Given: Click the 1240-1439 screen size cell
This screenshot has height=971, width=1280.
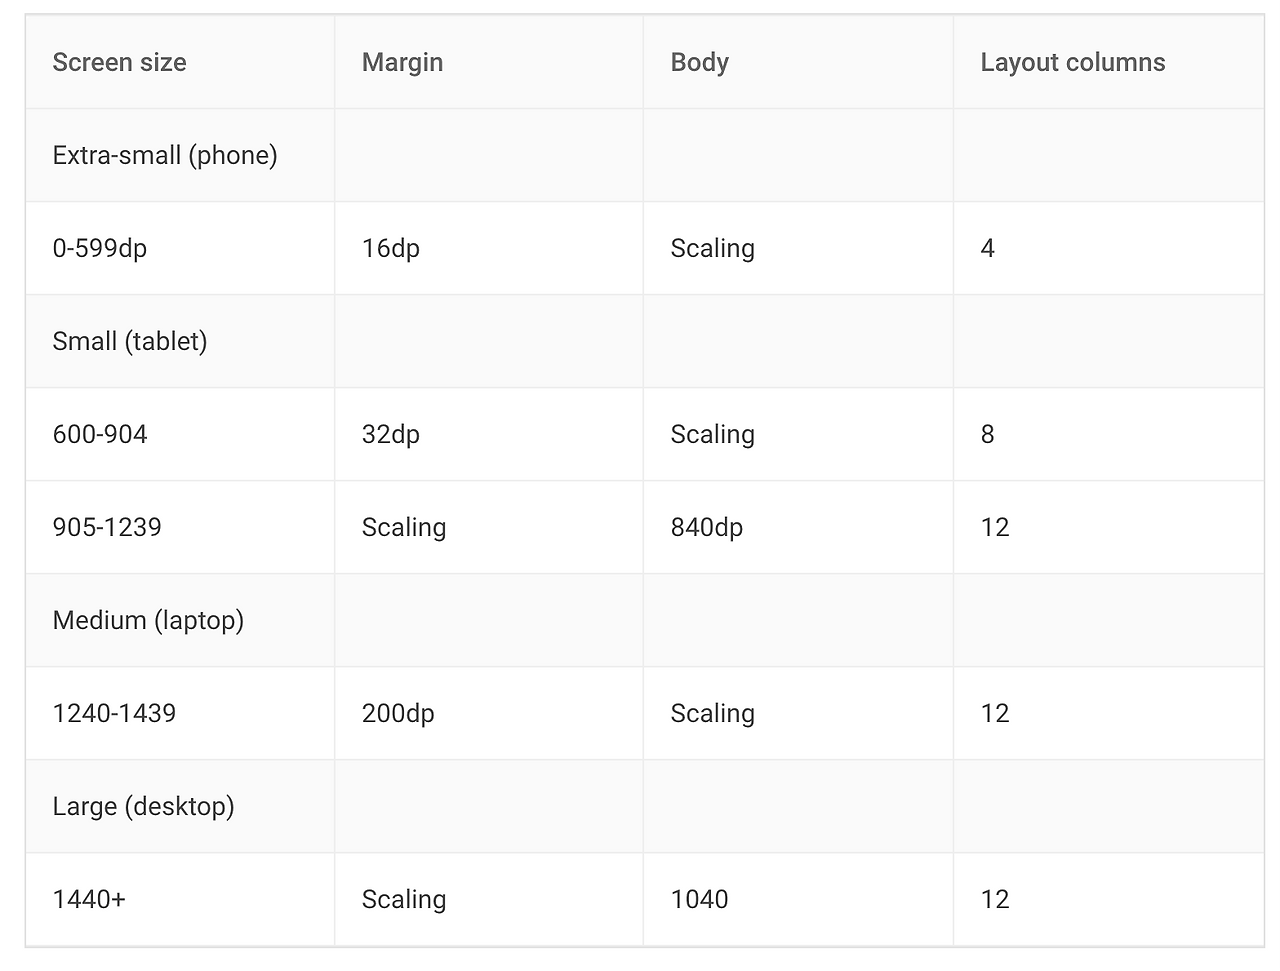Looking at the screenshot, I should click(x=114, y=713).
